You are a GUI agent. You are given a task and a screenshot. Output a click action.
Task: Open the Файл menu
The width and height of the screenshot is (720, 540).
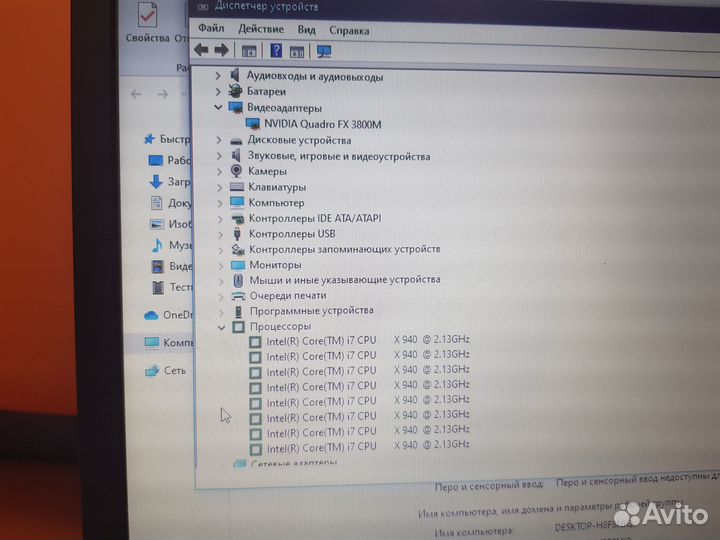(x=211, y=28)
